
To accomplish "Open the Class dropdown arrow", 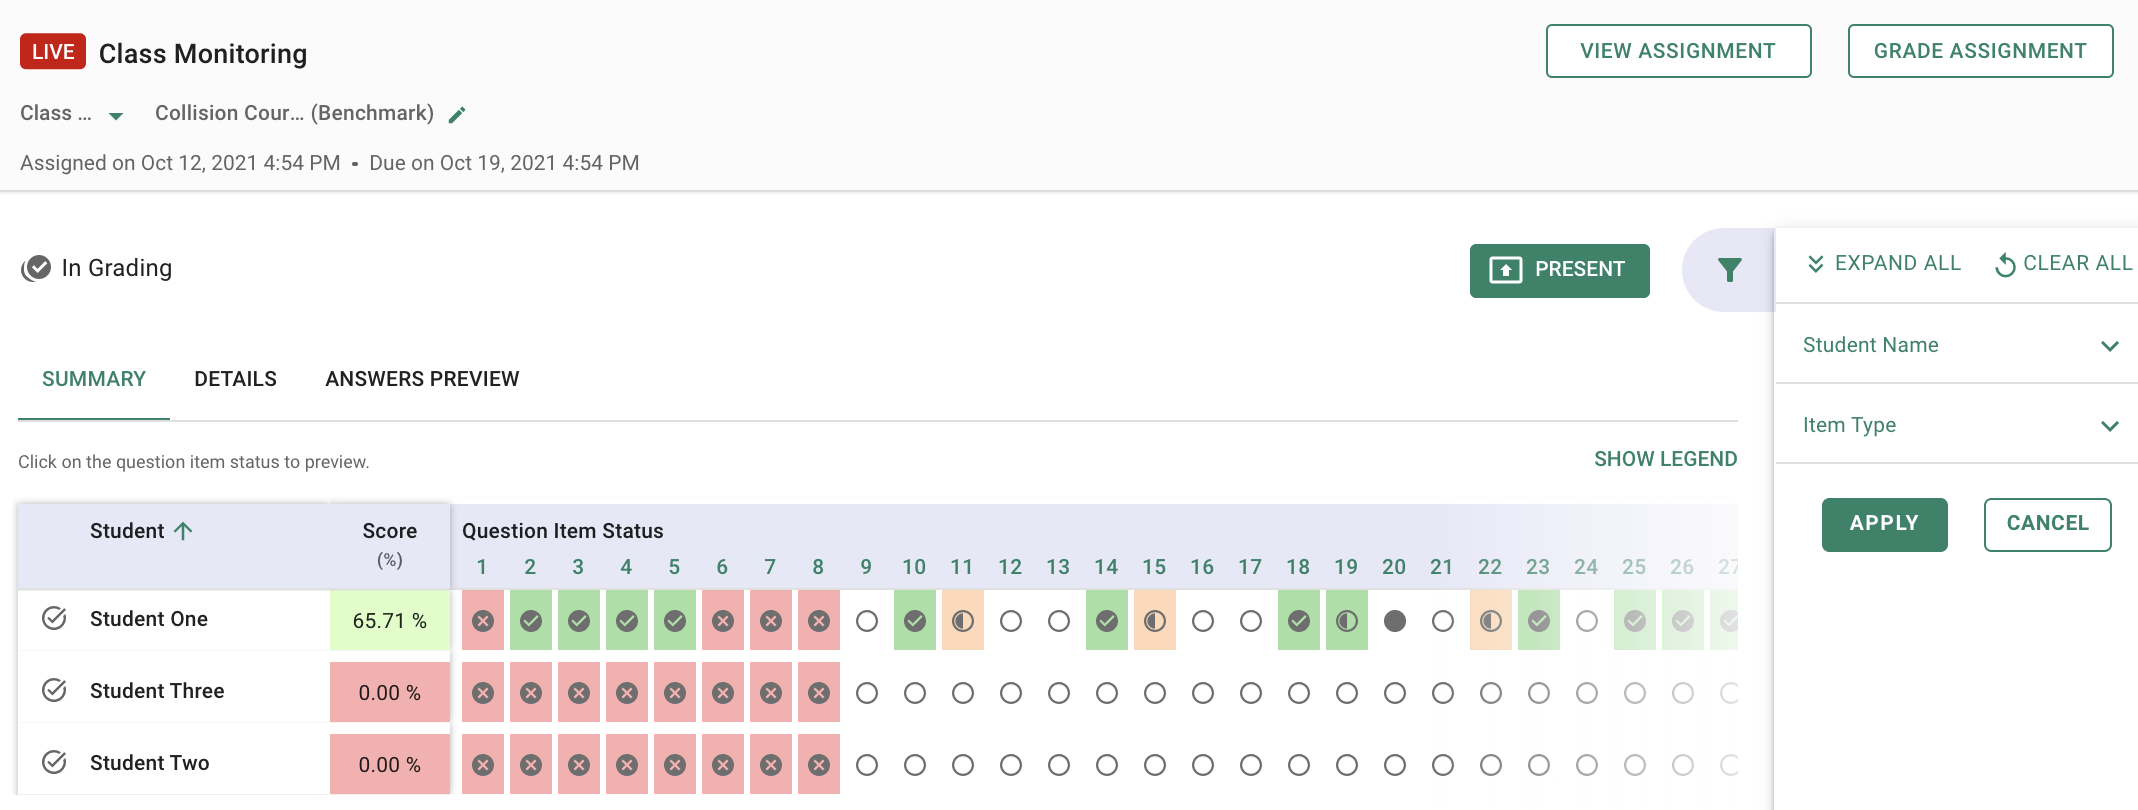I will [116, 116].
